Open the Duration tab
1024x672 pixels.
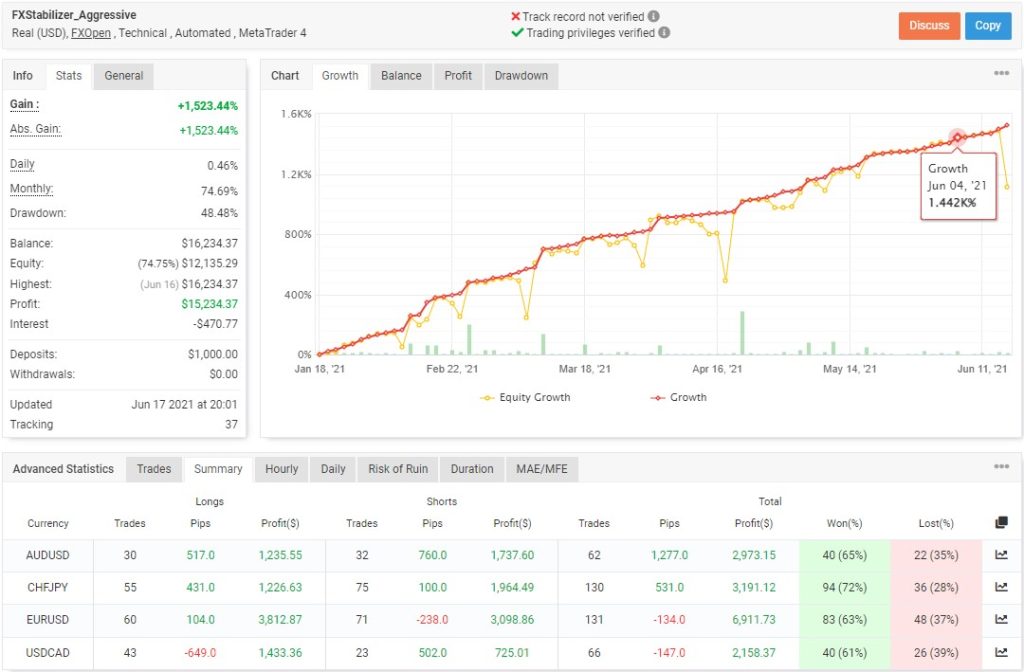[472, 469]
